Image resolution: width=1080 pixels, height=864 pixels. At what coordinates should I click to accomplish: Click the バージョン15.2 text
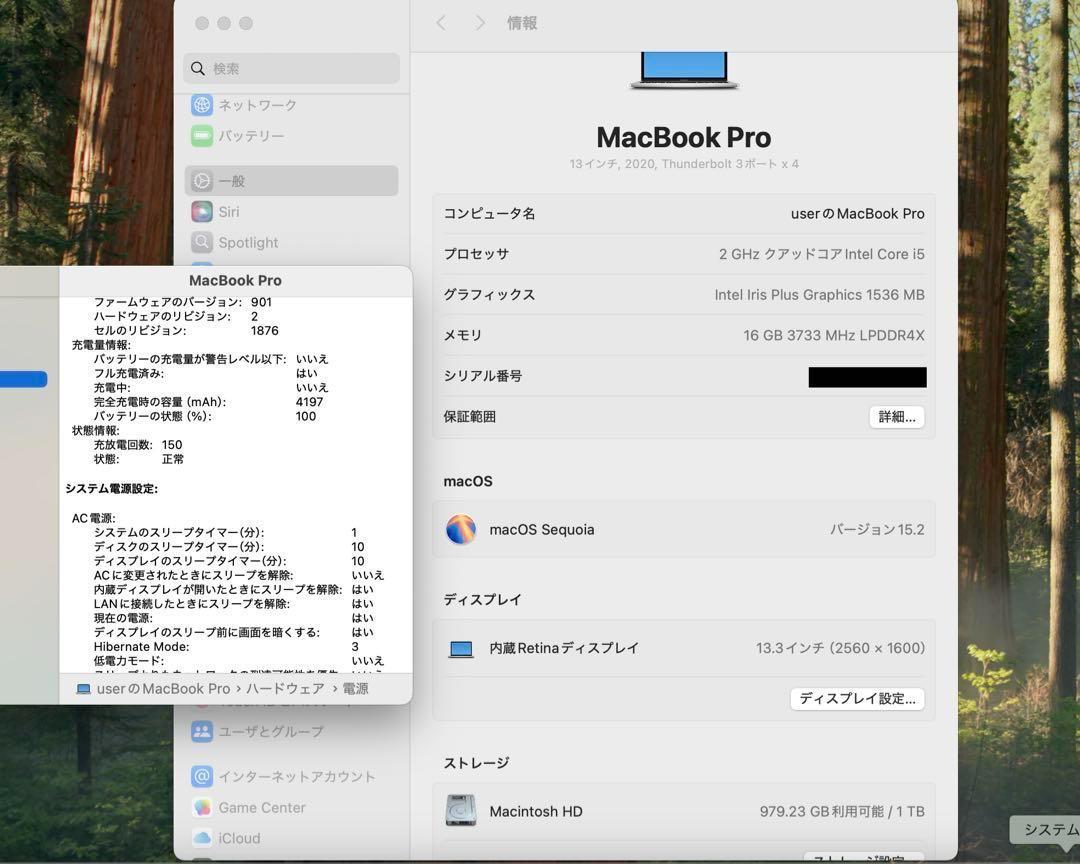[x=877, y=530]
